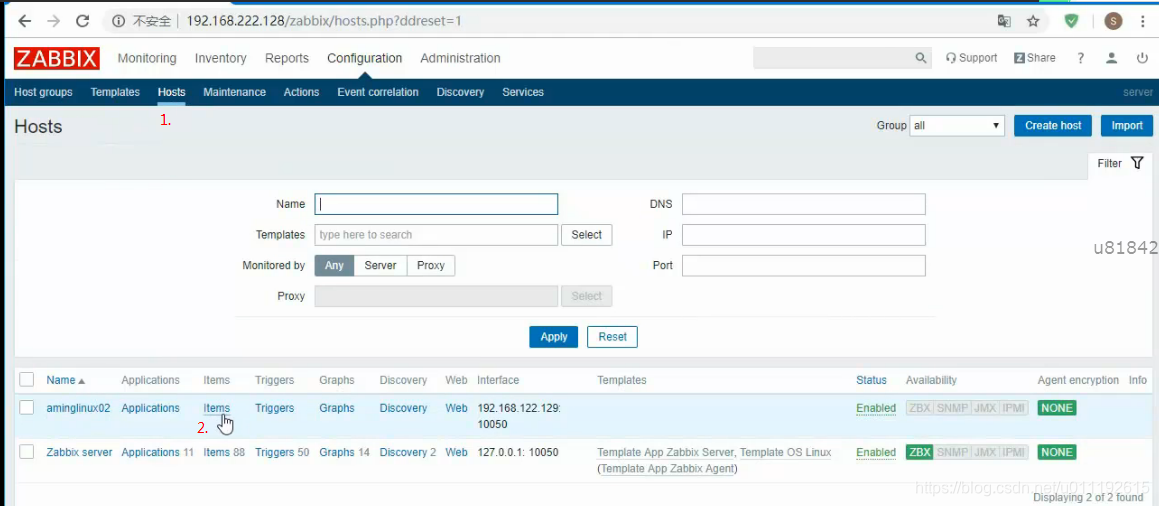The image size is (1159, 506).
Task: Open the Group dropdown
Action: click(x=957, y=126)
